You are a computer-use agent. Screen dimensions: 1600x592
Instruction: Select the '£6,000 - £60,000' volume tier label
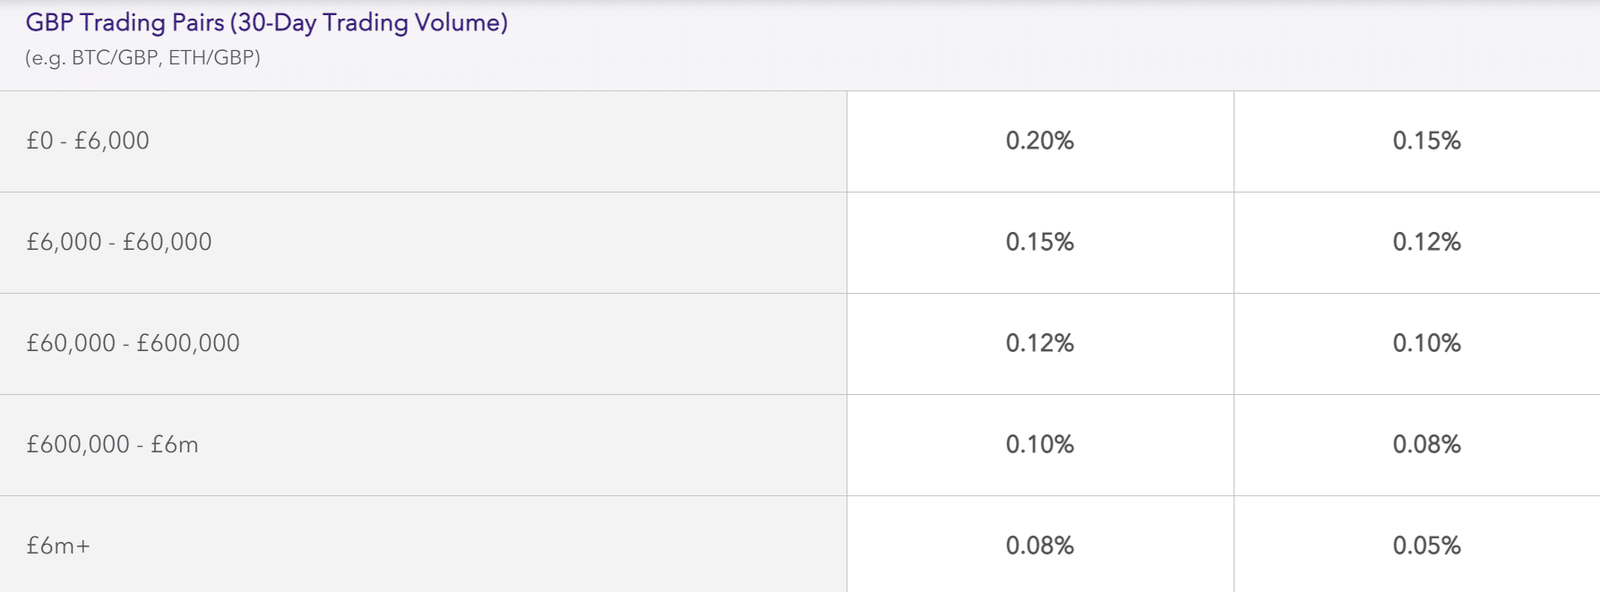point(119,242)
